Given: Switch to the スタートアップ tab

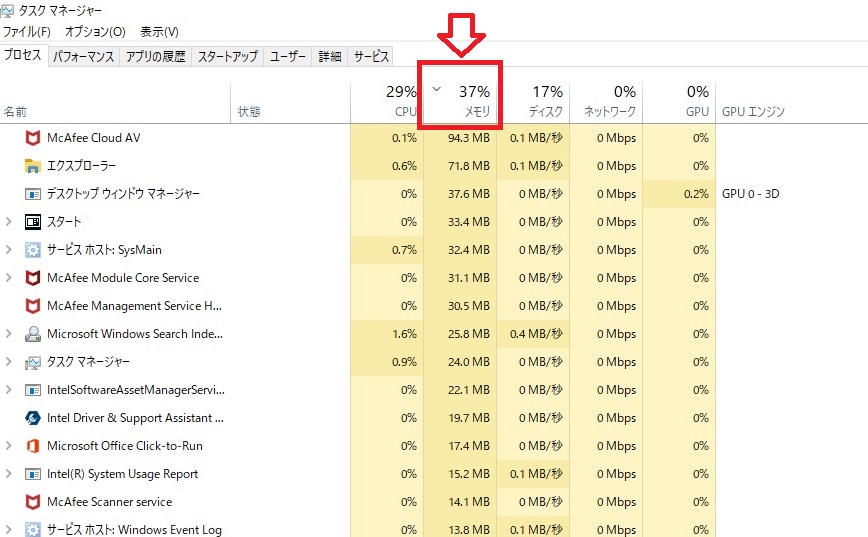Looking at the screenshot, I should (x=228, y=56).
